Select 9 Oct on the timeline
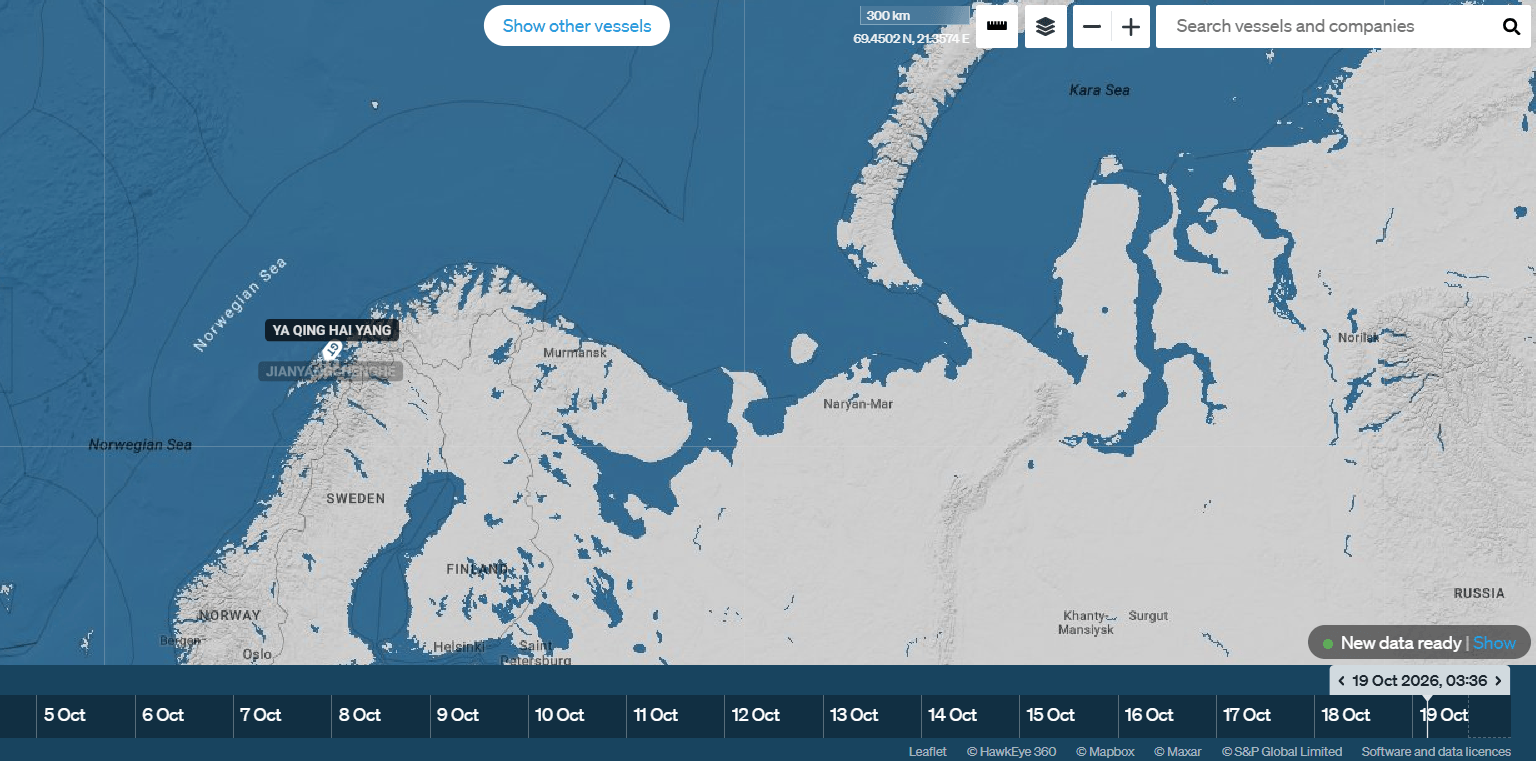This screenshot has width=1536, height=761. pos(457,715)
